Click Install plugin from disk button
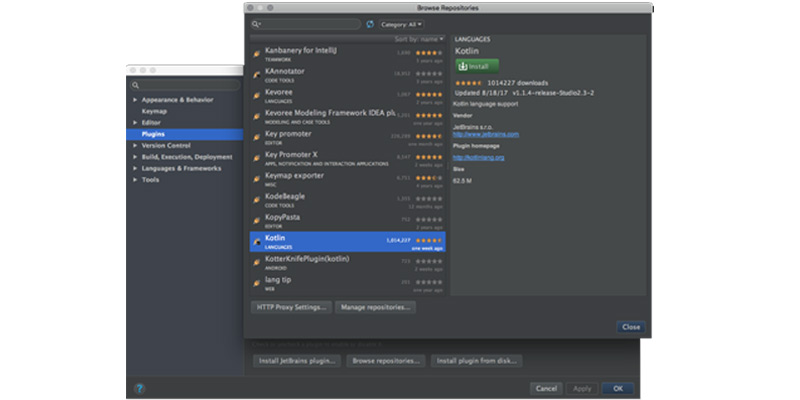 point(477,361)
